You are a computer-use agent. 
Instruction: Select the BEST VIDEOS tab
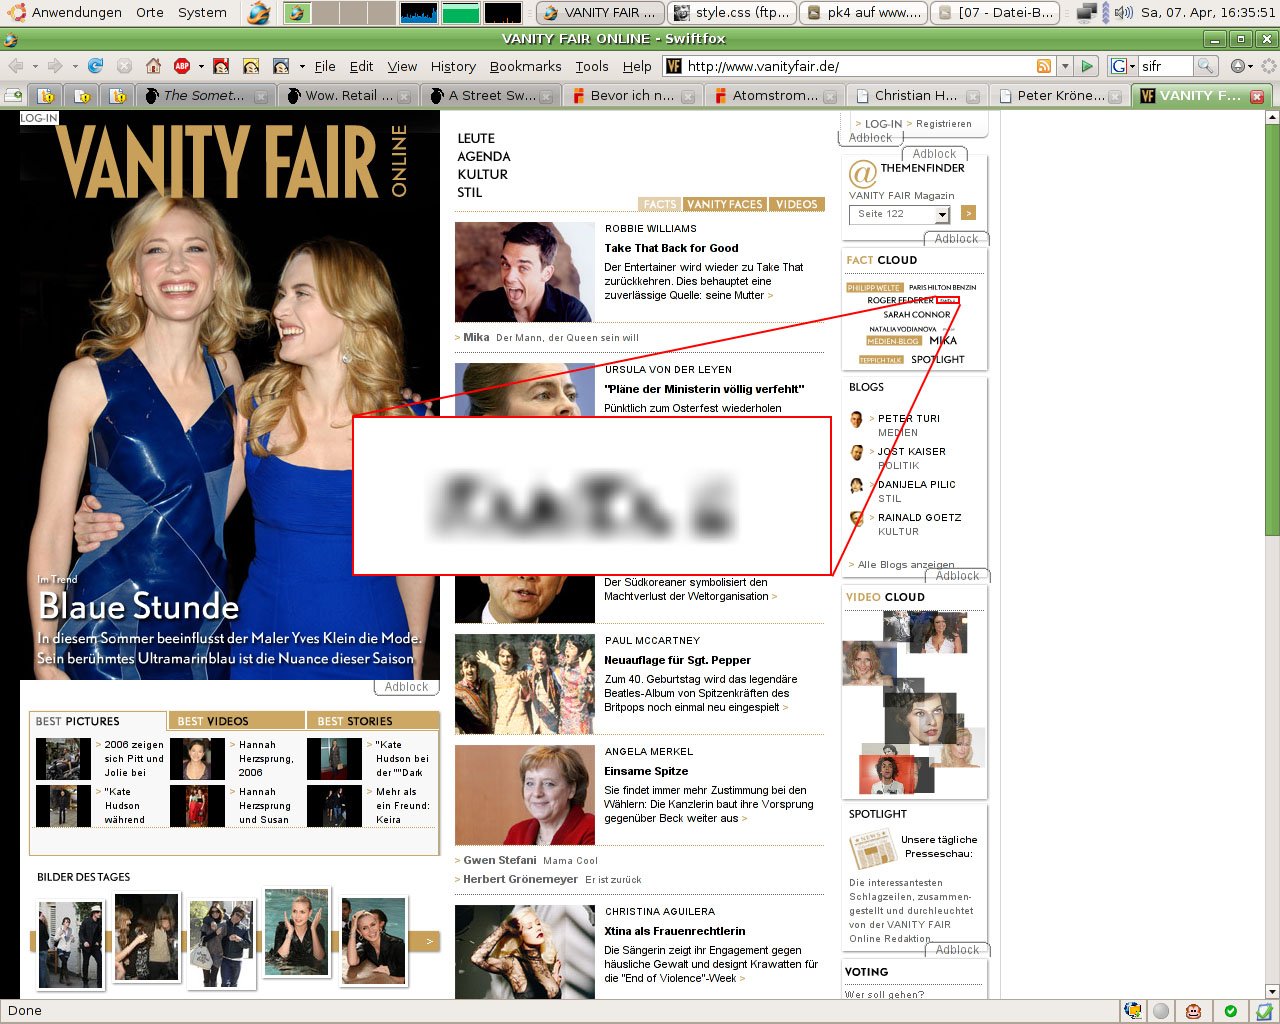(237, 721)
